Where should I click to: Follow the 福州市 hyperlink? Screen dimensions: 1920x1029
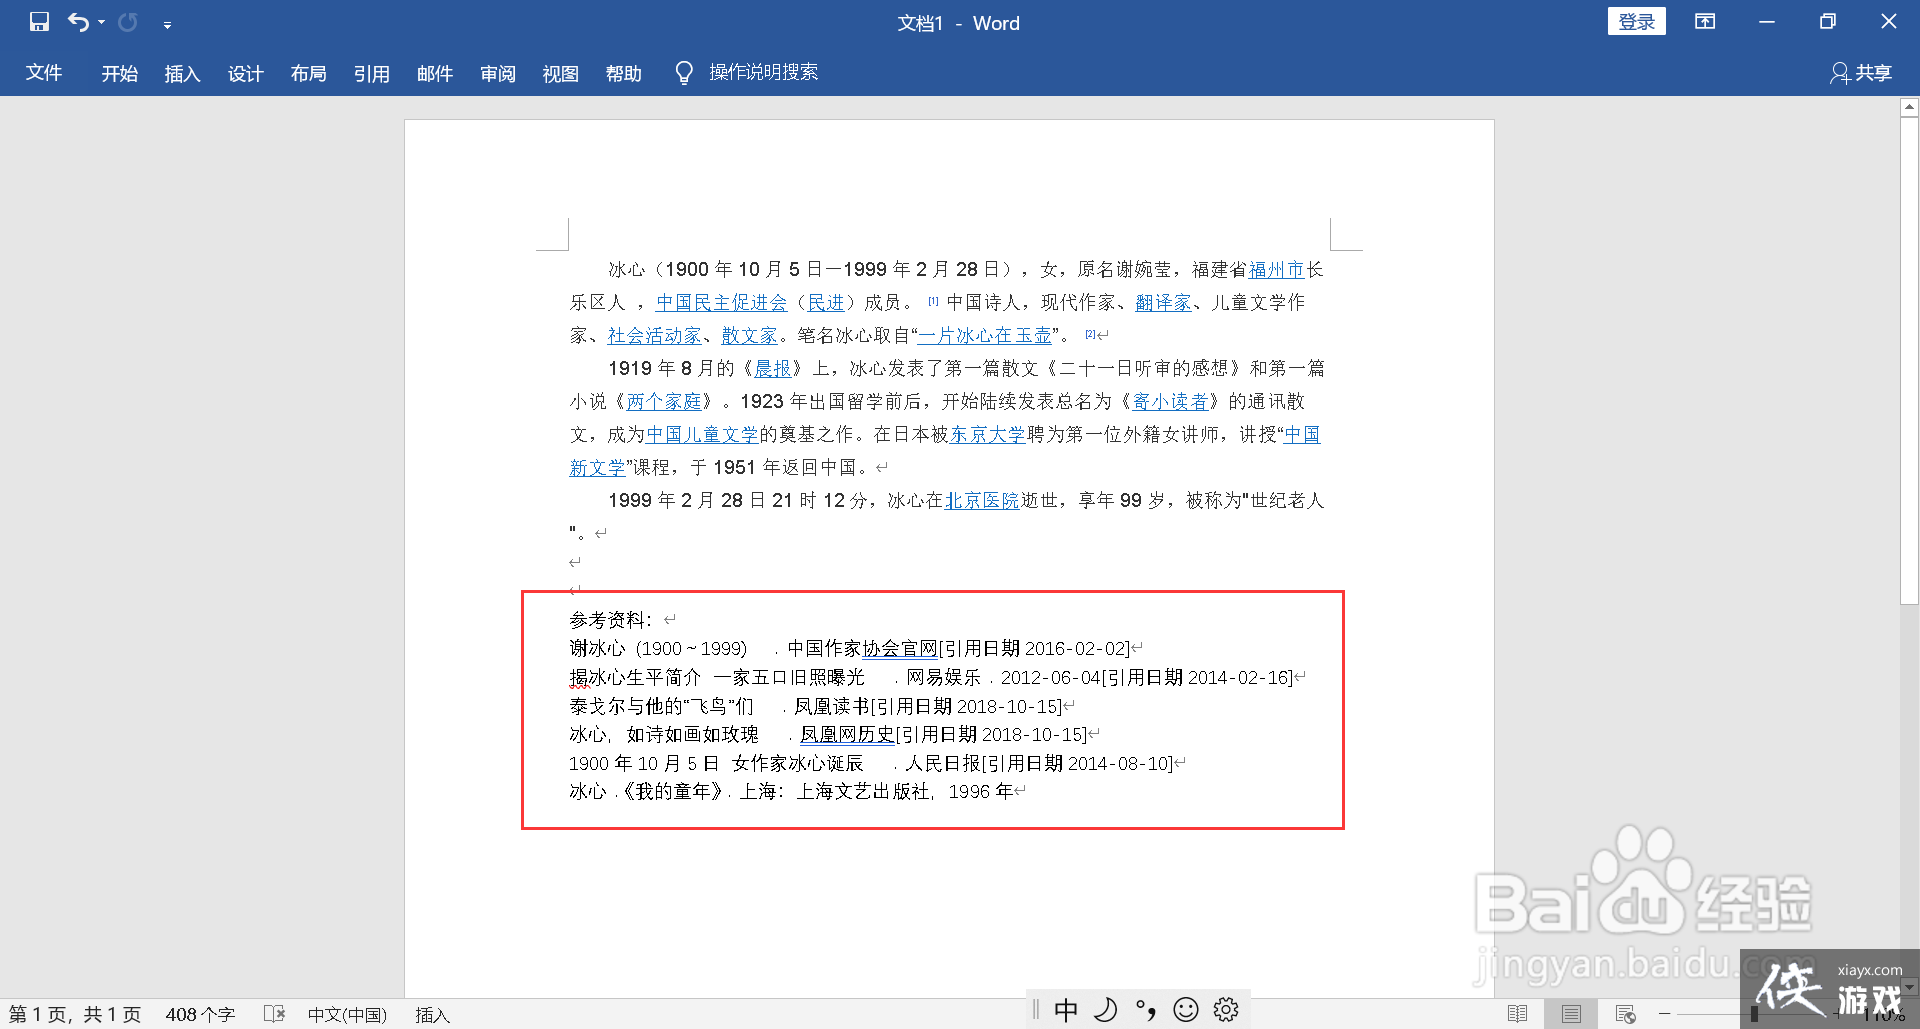click(x=1277, y=270)
